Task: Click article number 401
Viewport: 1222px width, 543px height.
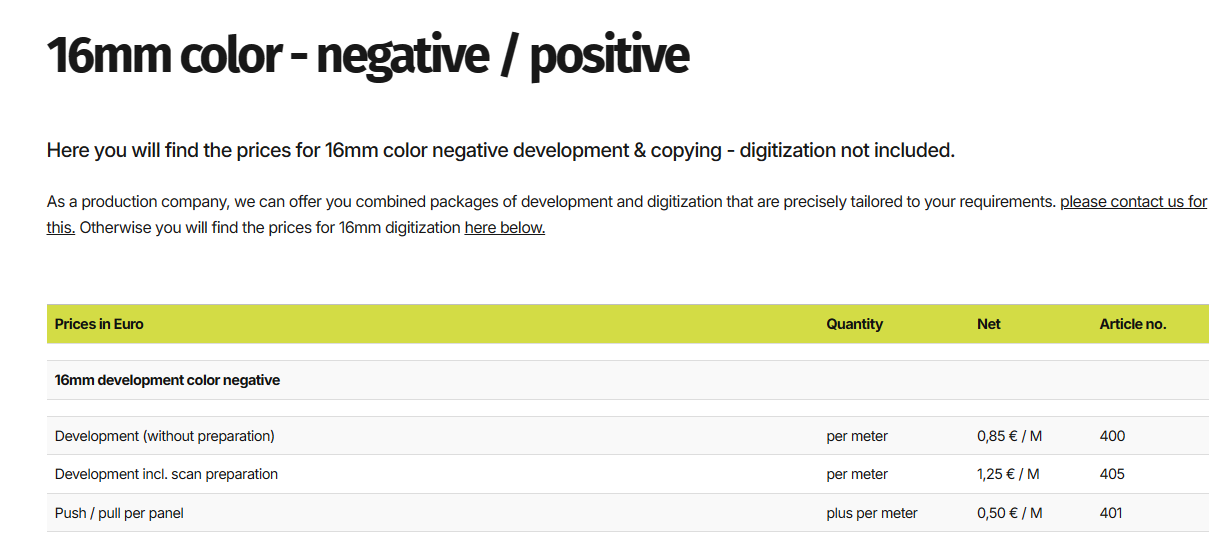Action: pos(1110,513)
